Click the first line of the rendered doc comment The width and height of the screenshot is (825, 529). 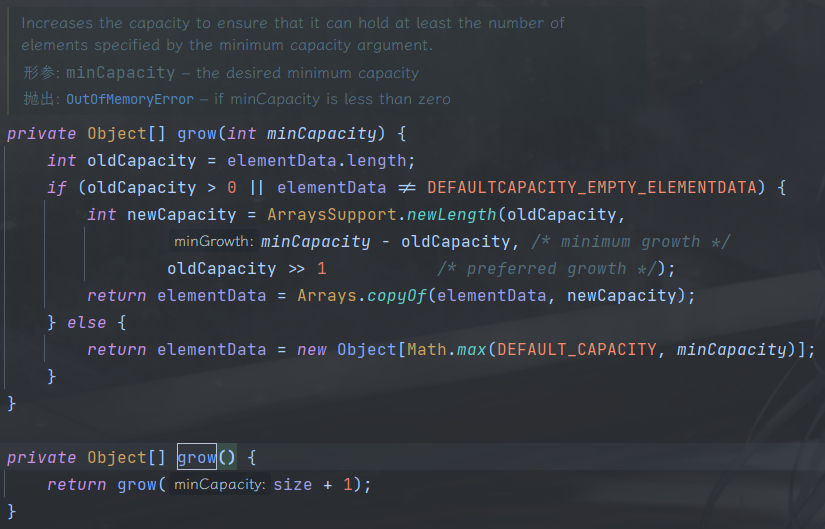tap(293, 23)
